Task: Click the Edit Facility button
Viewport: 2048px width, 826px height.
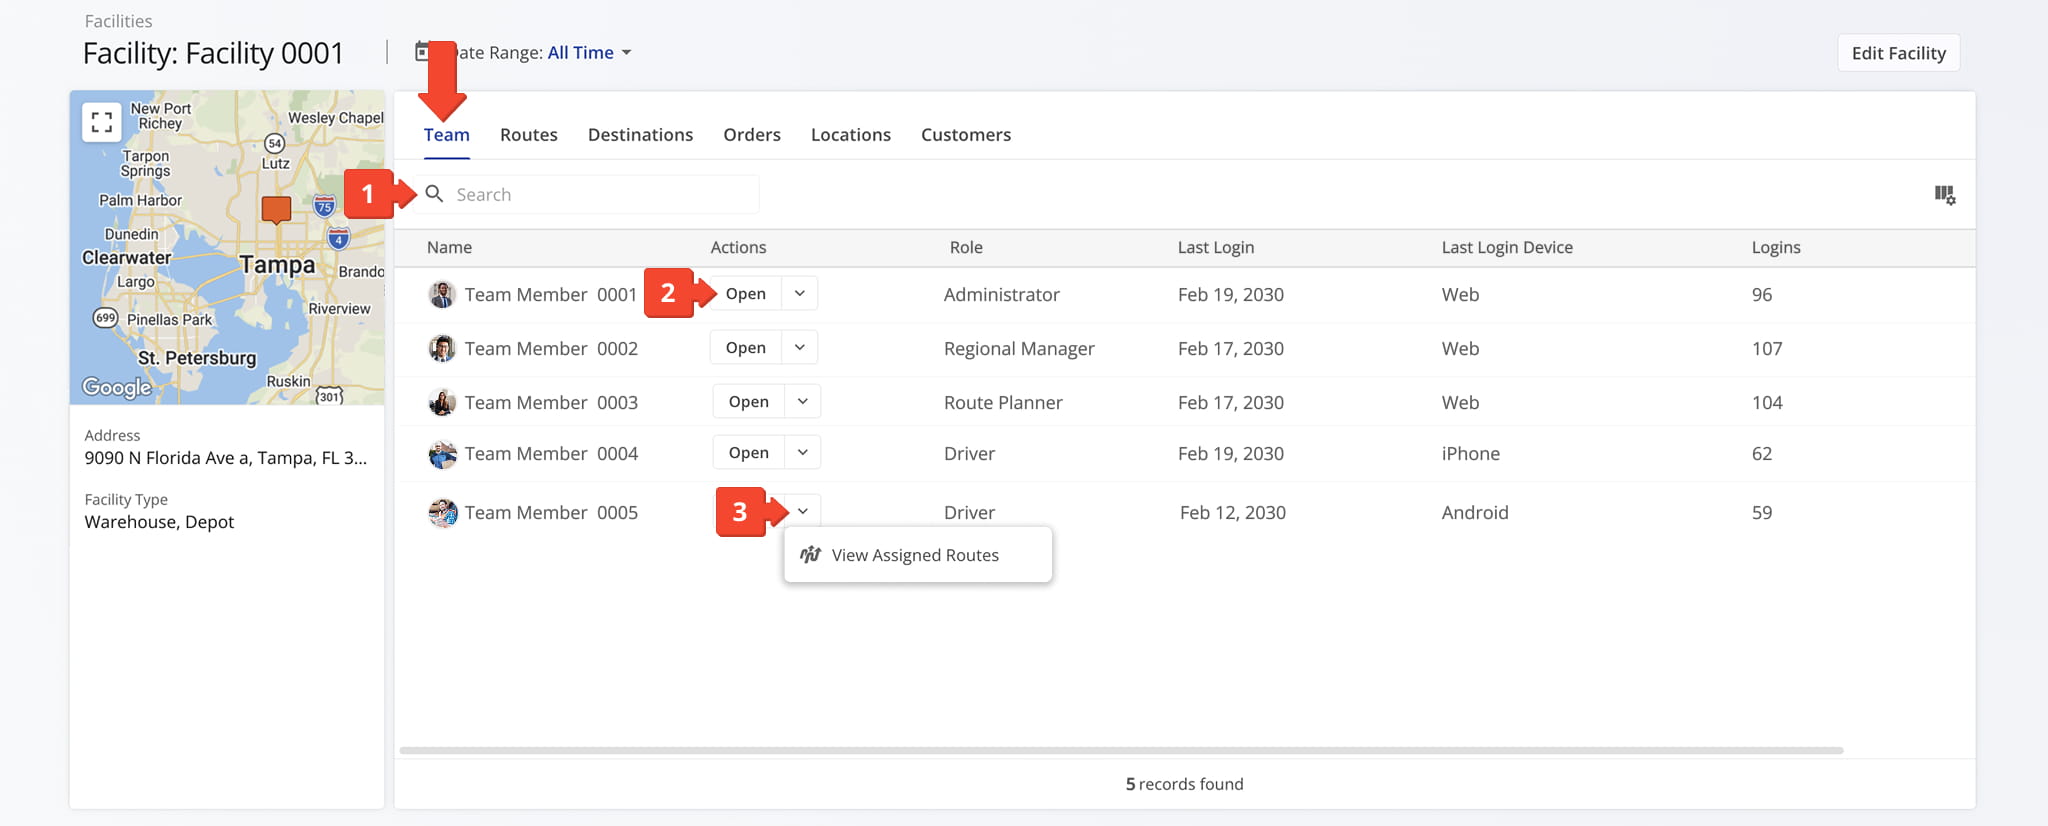Action: [1898, 53]
